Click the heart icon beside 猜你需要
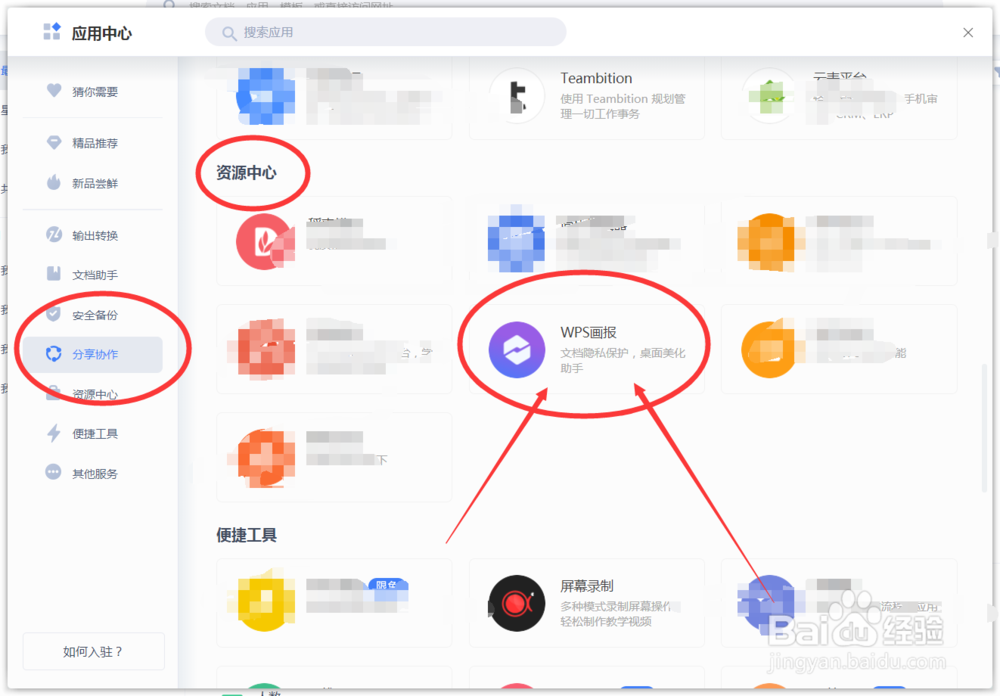This screenshot has width=1000, height=696. [54, 90]
